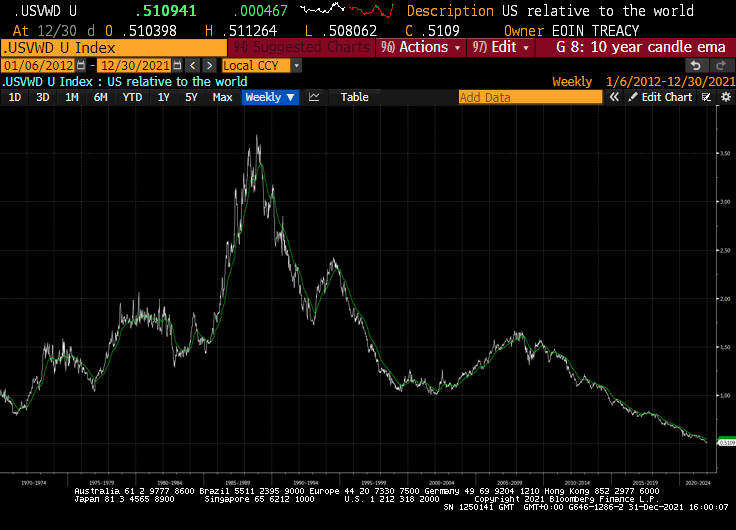
Task: Expand the Actions menu
Action: [x=428, y=47]
